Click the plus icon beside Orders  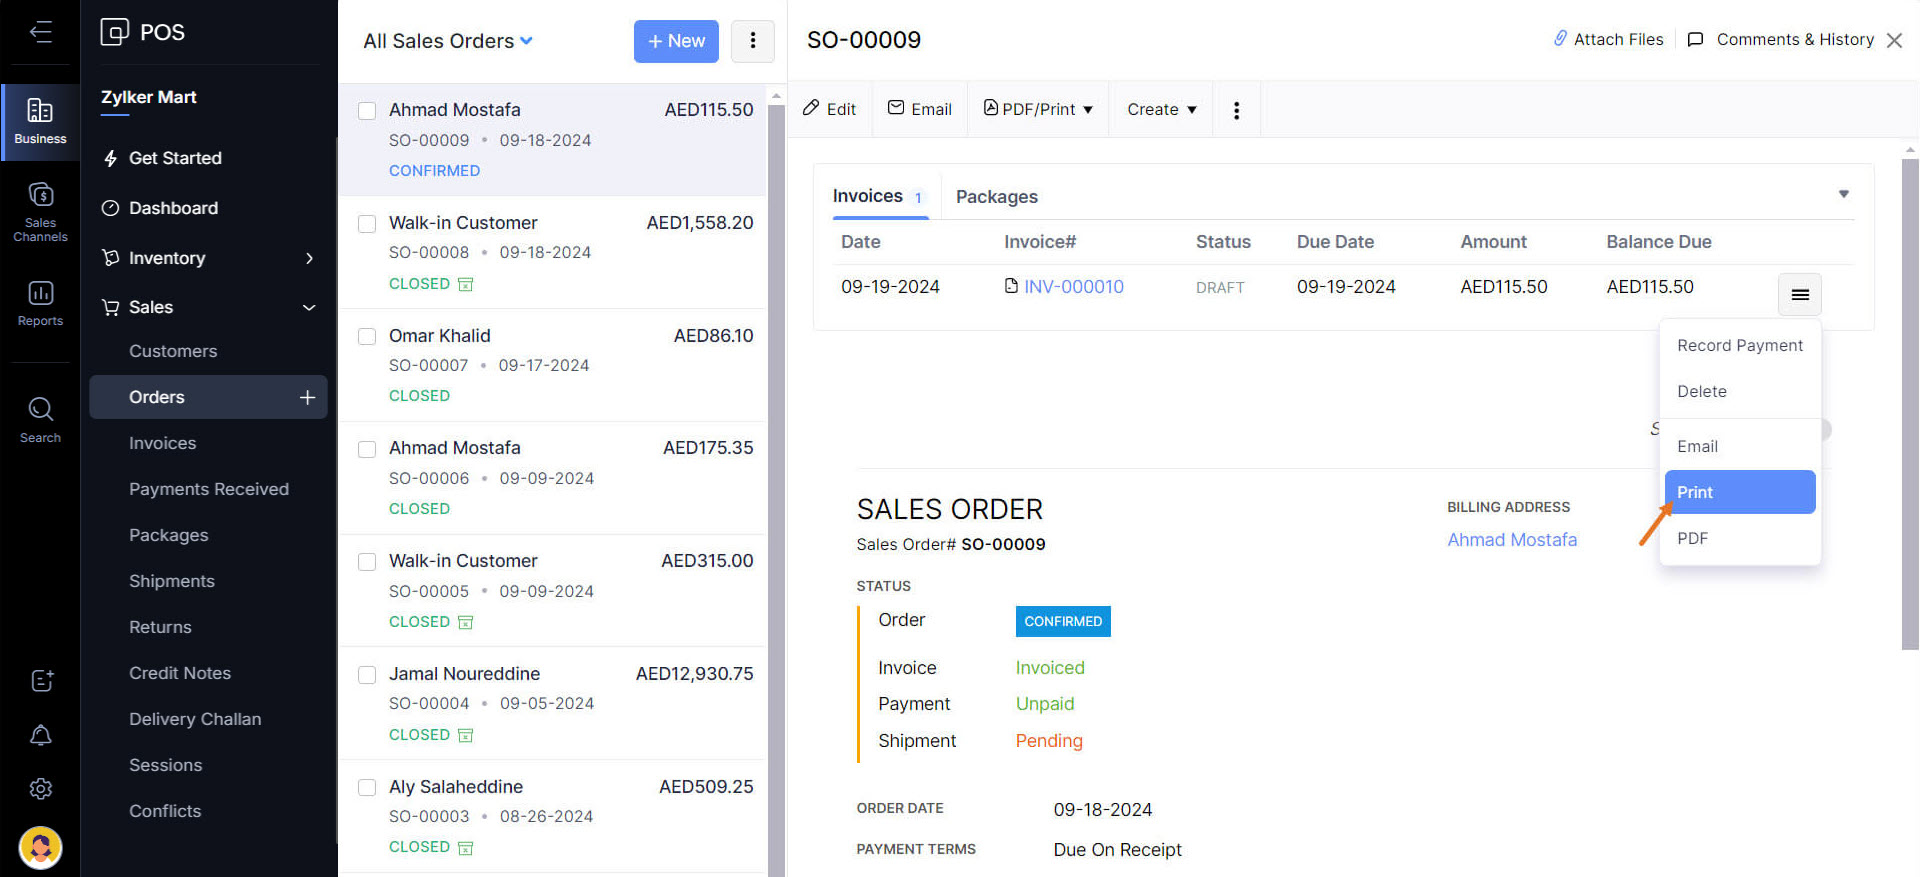[x=307, y=397]
